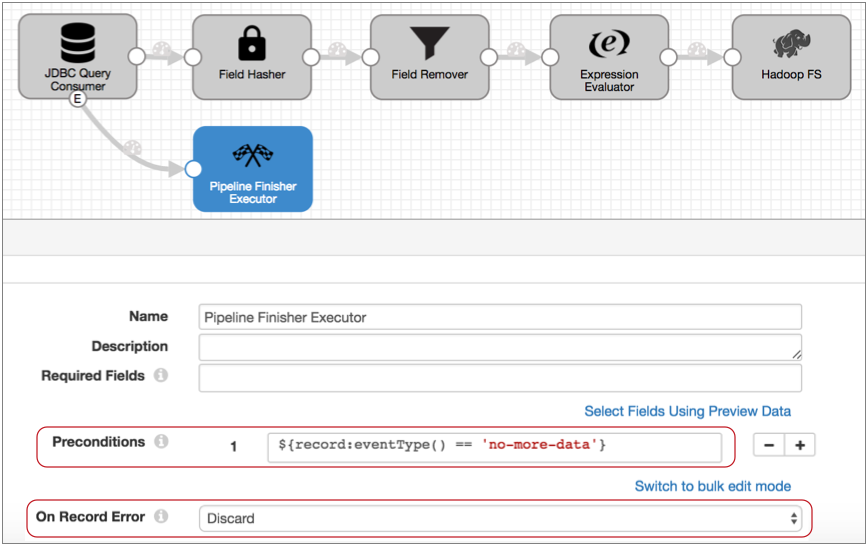Open the On Record Error dropdown
The height and width of the screenshot is (546, 867).
500,518
